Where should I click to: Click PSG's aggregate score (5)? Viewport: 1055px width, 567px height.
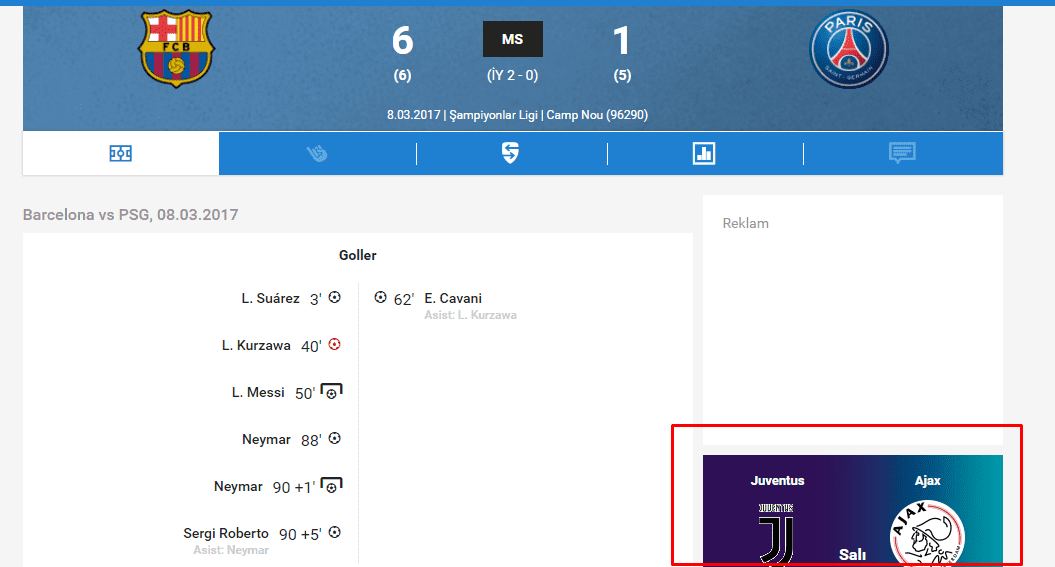click(622, 75)
